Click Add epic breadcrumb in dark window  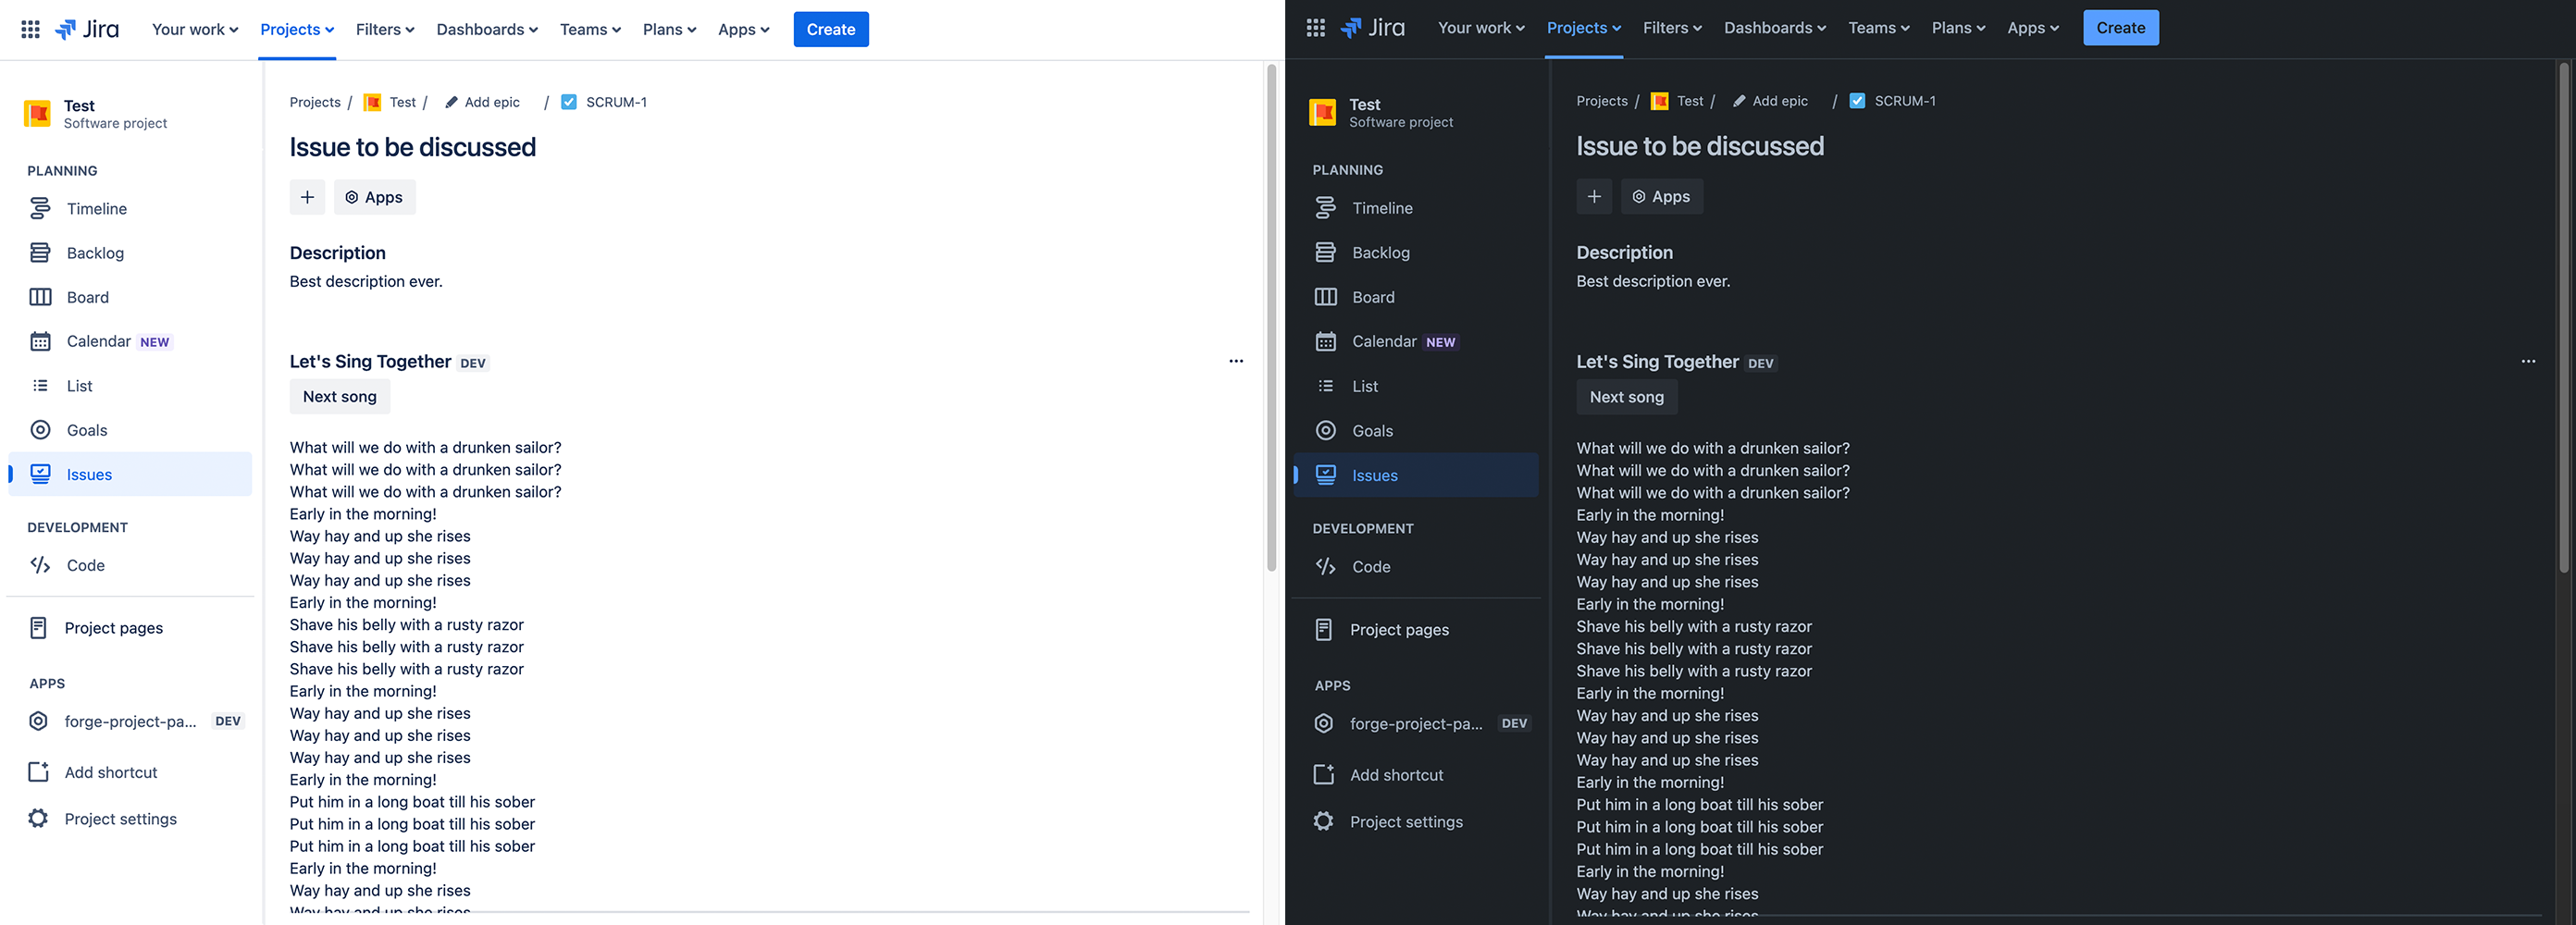coord(1770,101)
